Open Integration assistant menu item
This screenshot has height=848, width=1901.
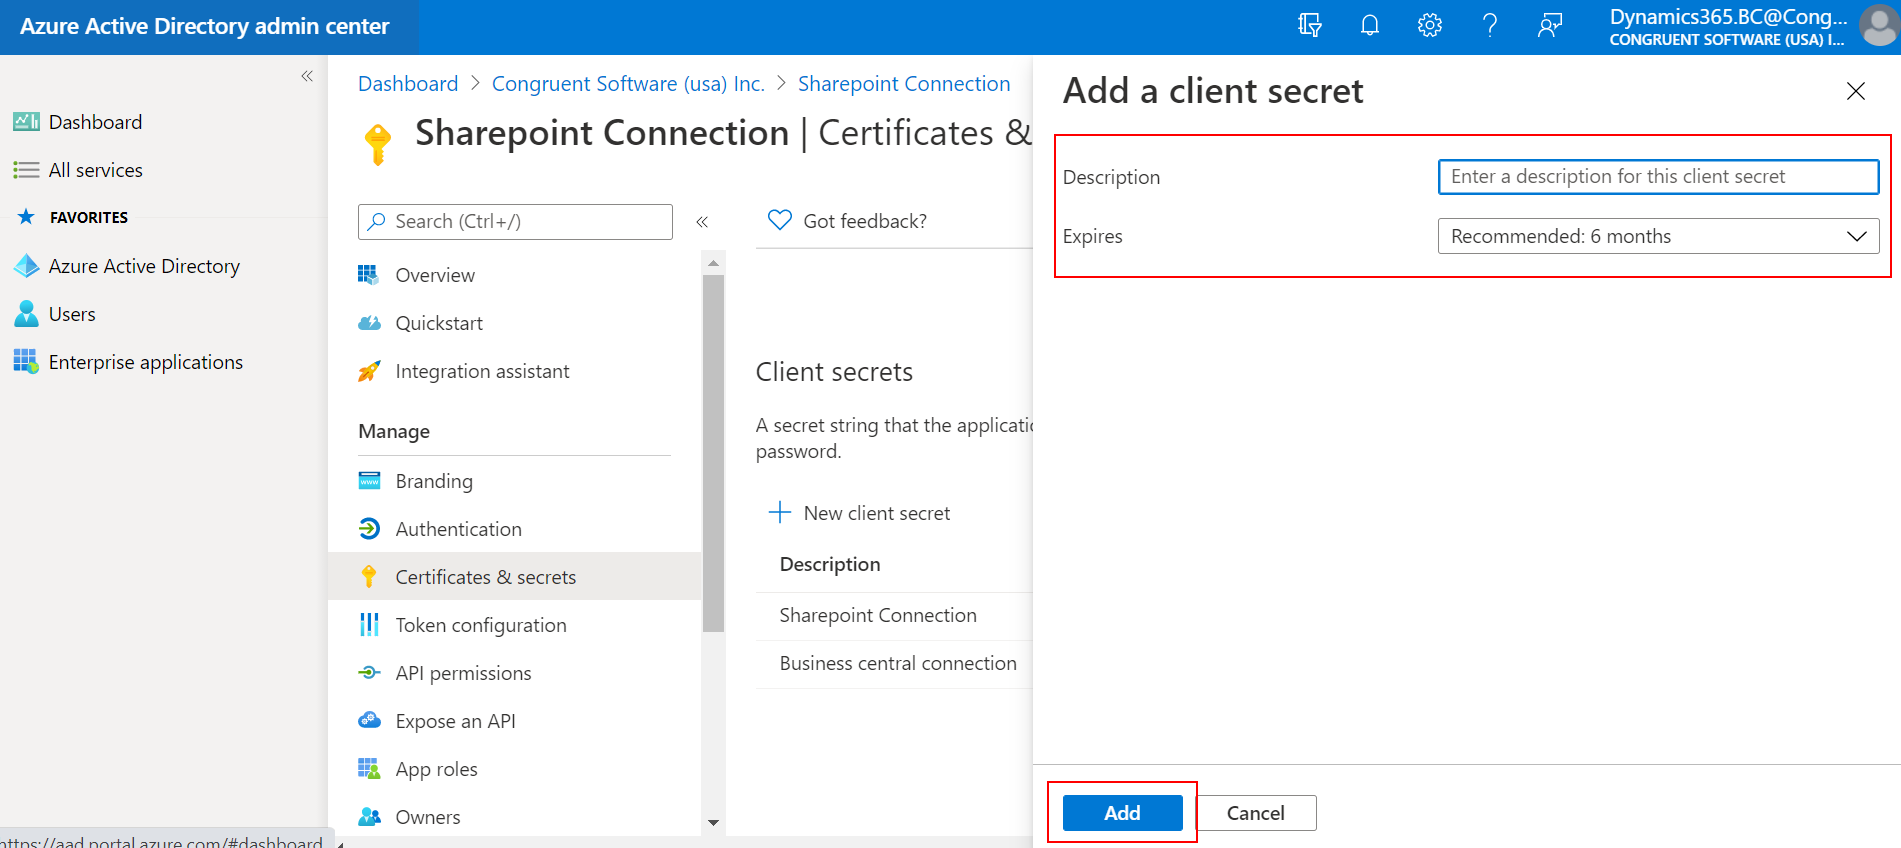(x=515, y=371)
